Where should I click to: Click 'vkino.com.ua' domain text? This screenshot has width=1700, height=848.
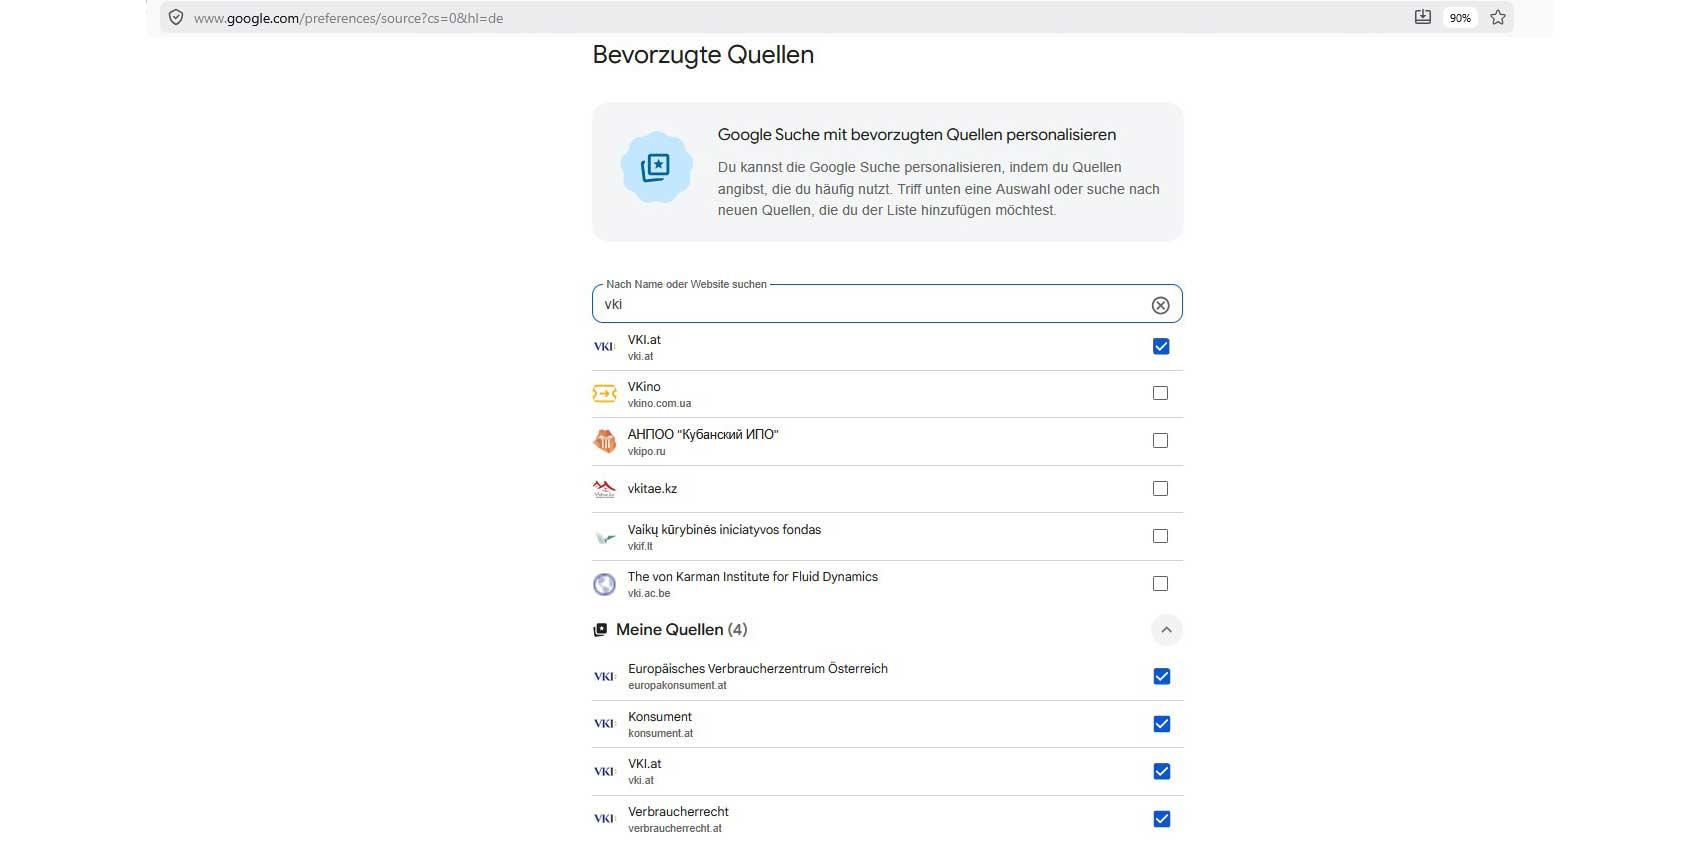(659, 404)
